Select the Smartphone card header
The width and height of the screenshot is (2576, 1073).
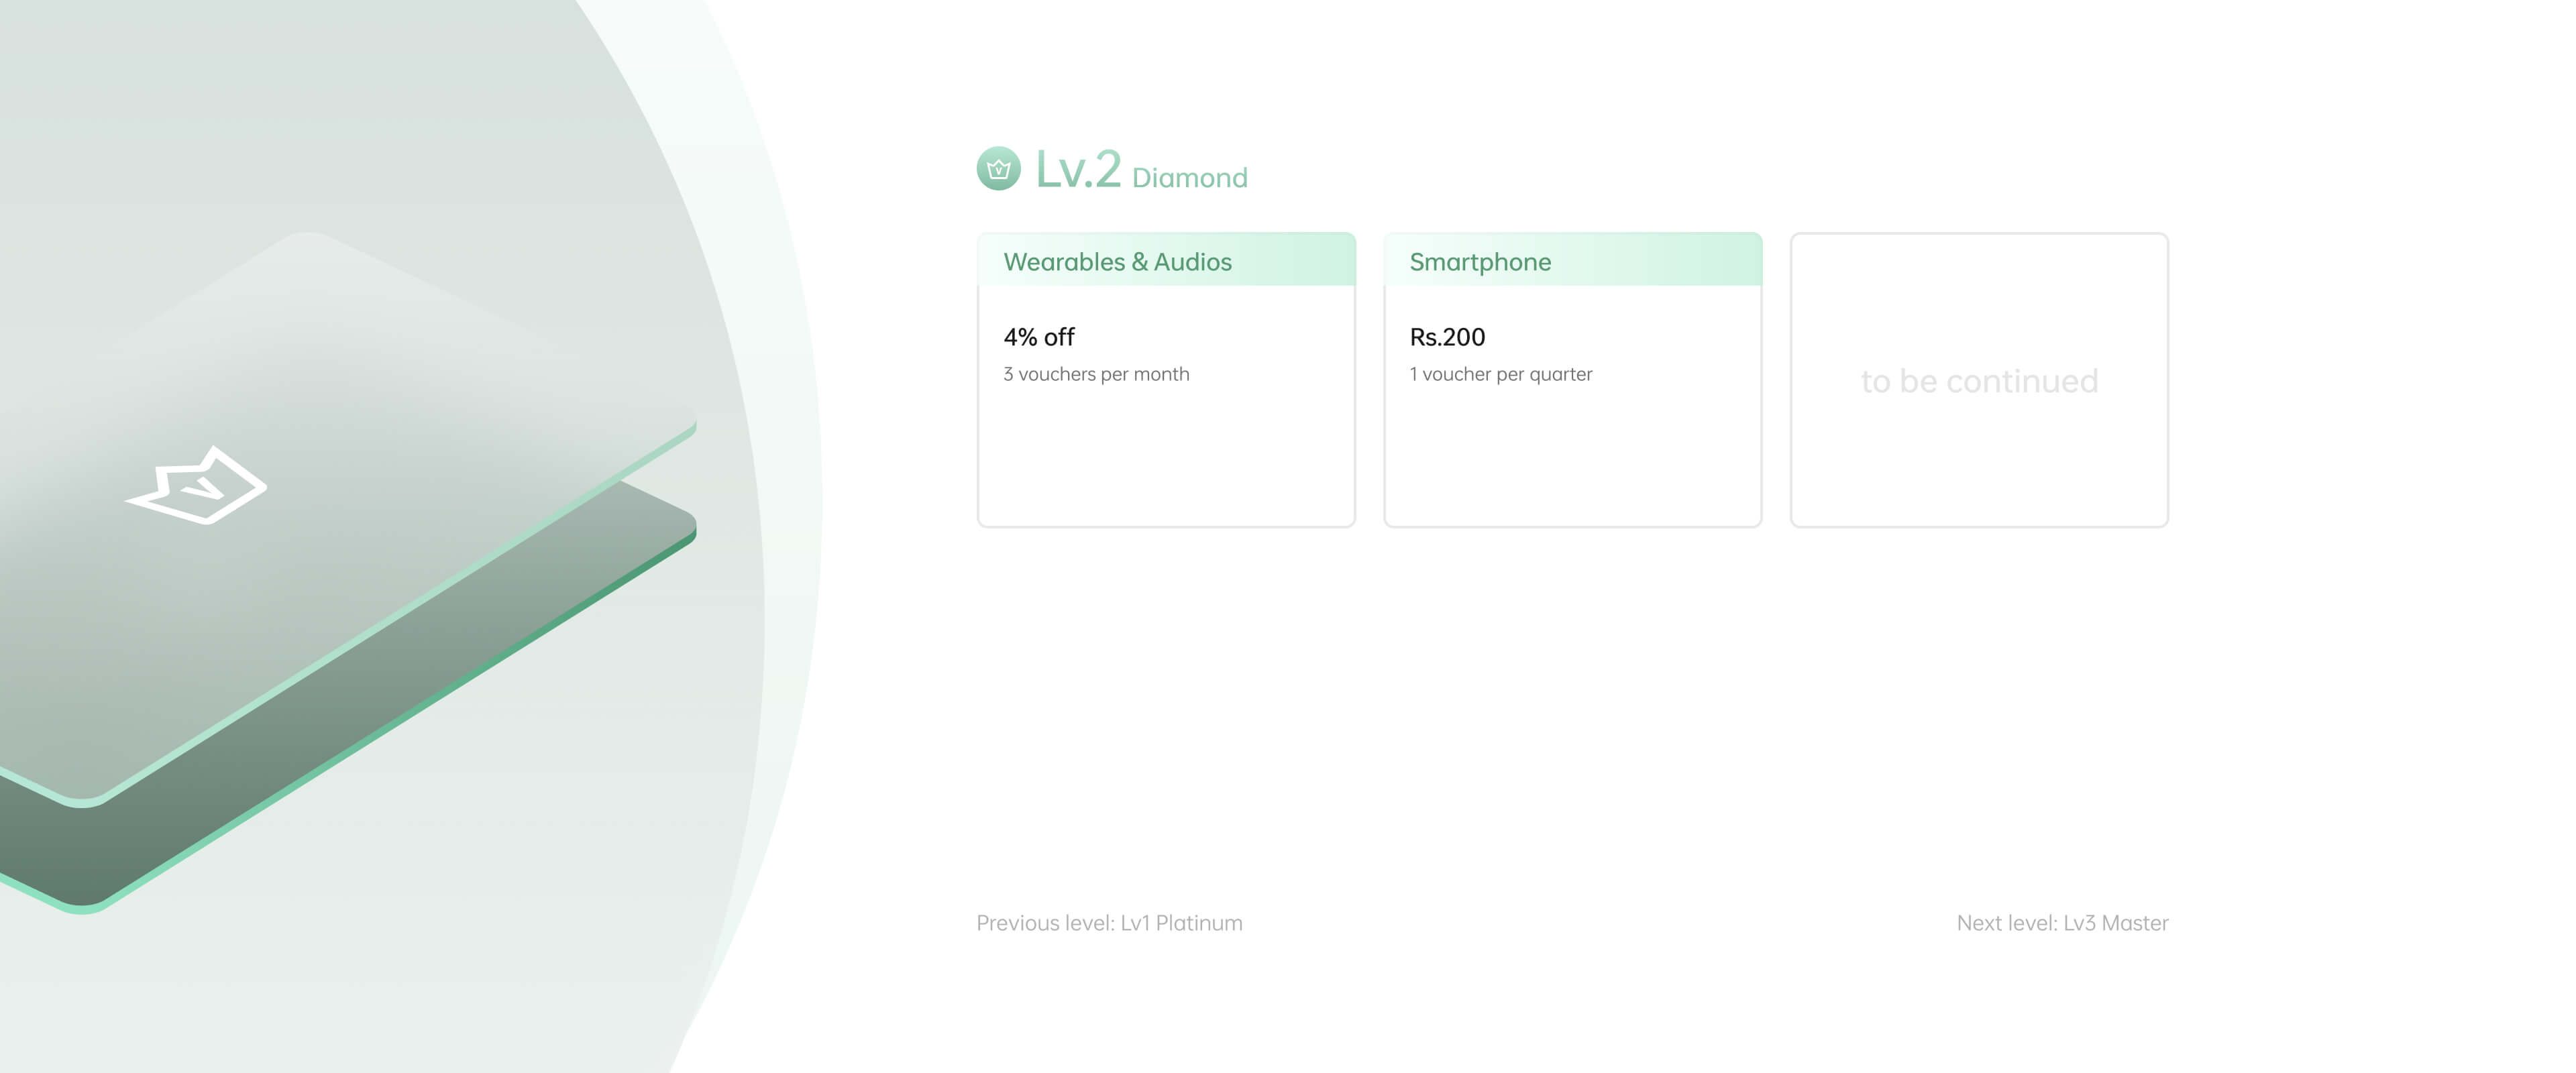(1572, 261)
